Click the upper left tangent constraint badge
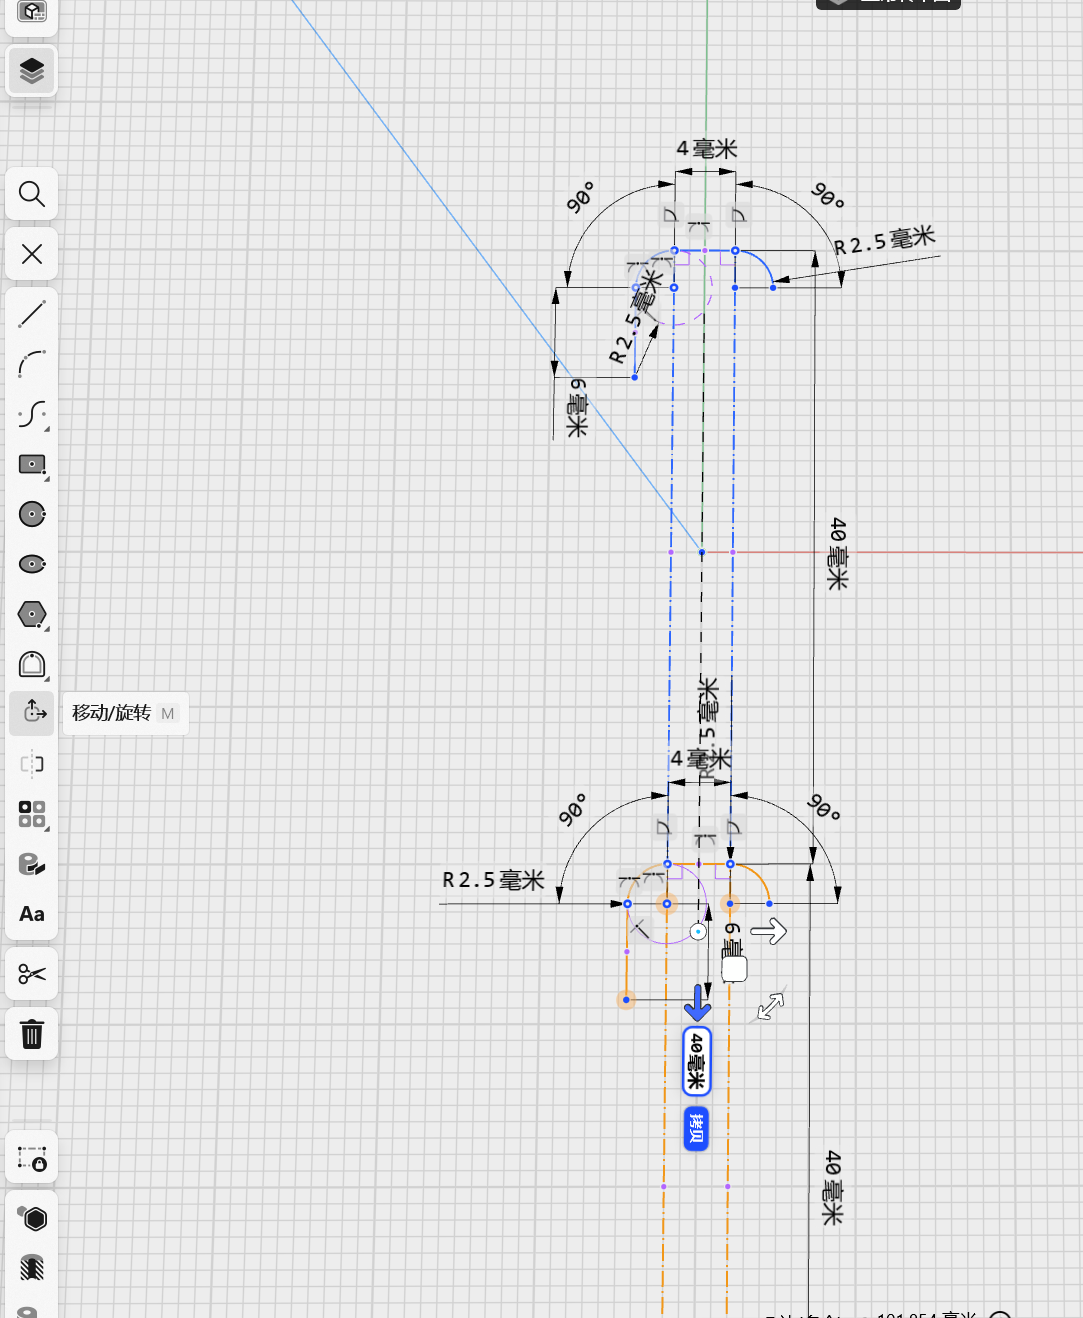This screenshot has width=1083, height=1318. click(670, 214)
